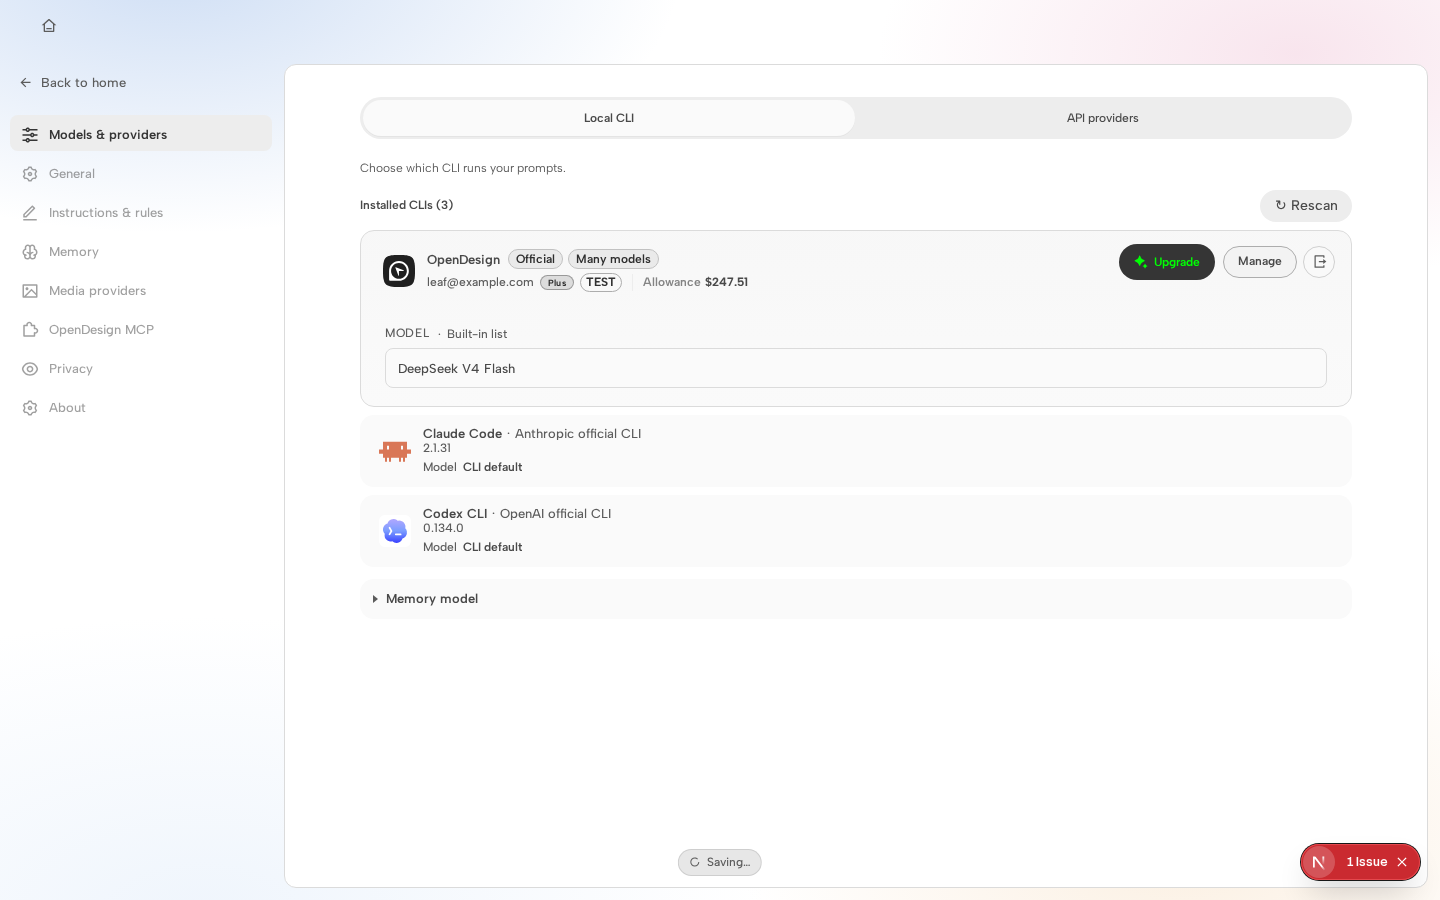Open the 1 Issue indicator
This screenshot has height=900, width=1440.
[1366, 862]
